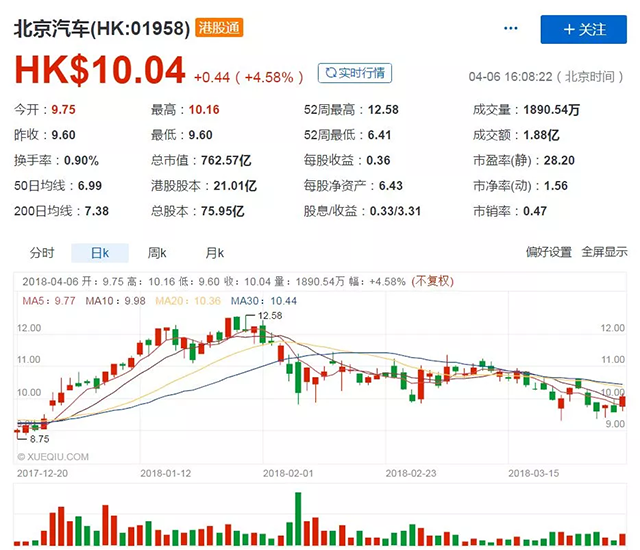Image resolution: width=640 pixels, height=550 pixels.
Task: Click the 每股收益 0.36 value
Action: pyautogui.click(x=378, y=160)
